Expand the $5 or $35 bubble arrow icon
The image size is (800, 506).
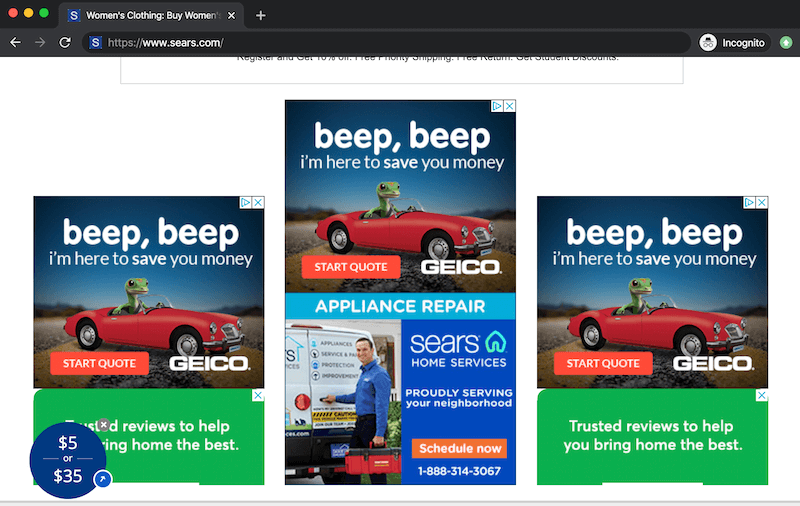coord(103,479)
